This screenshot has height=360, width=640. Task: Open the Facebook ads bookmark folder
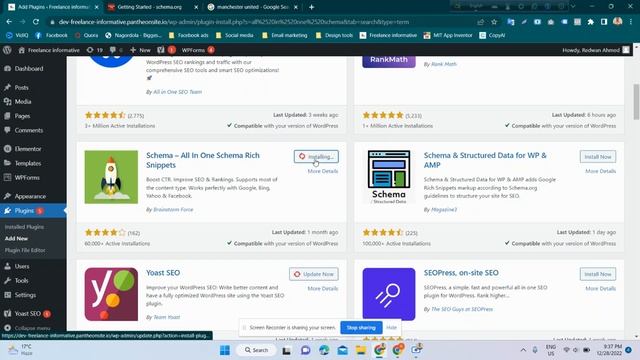pos(188,36)
